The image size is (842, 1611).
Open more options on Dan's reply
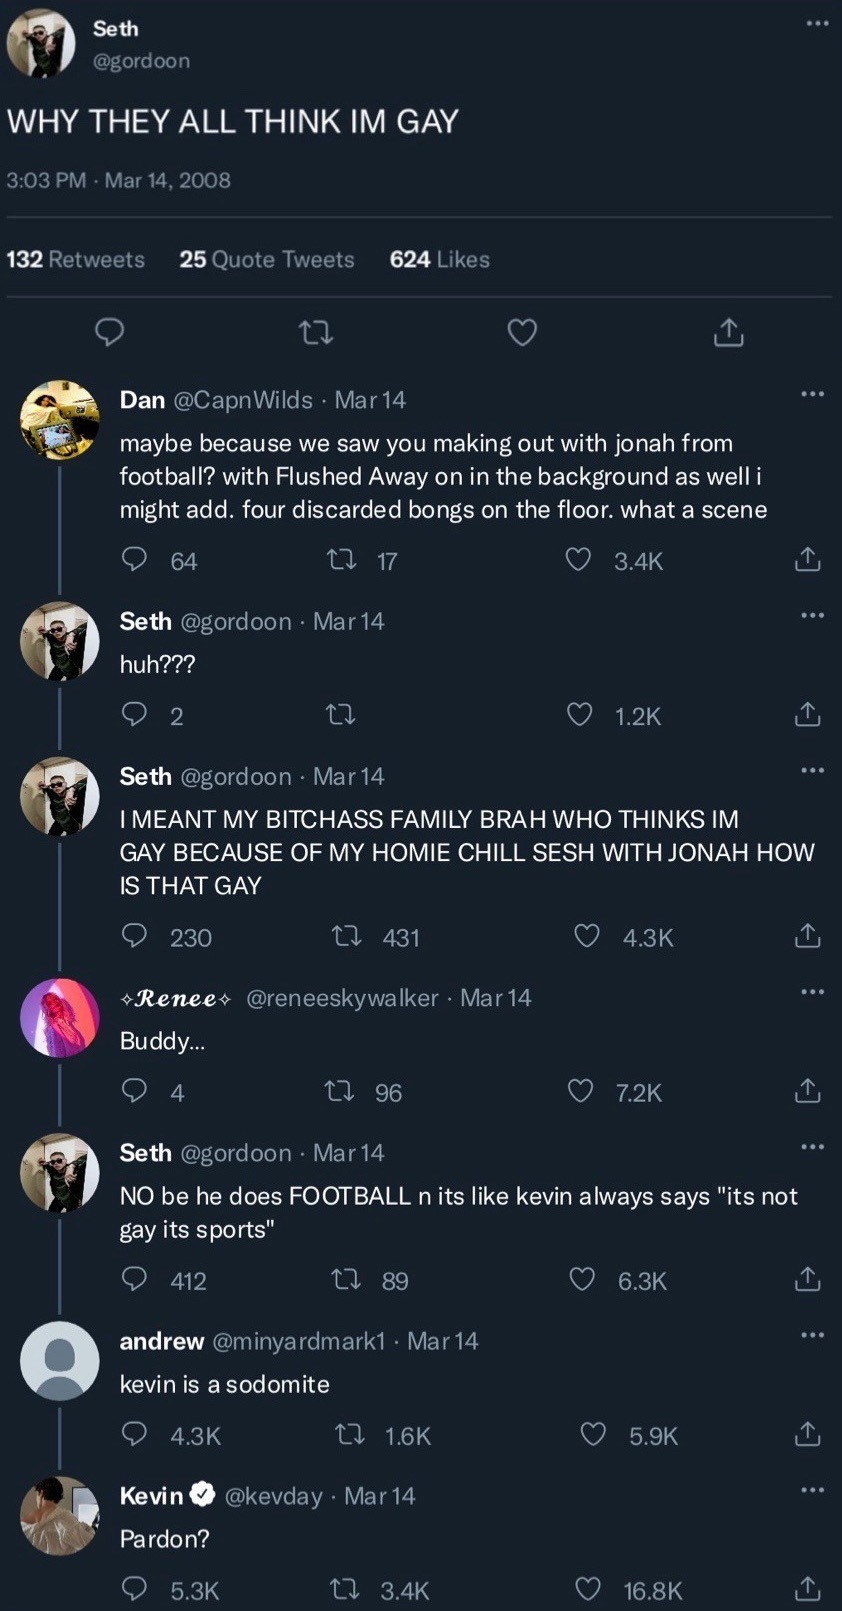(812, 394)
